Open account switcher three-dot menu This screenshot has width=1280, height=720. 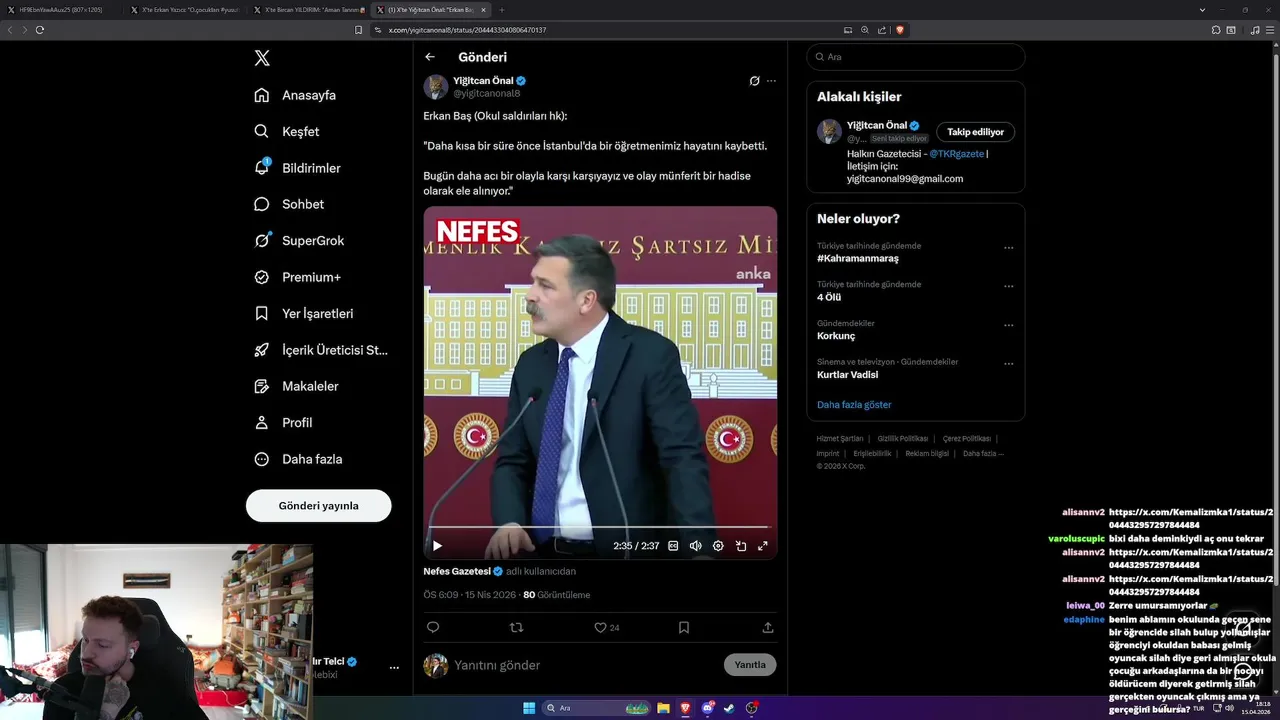(x=394, y=667)
